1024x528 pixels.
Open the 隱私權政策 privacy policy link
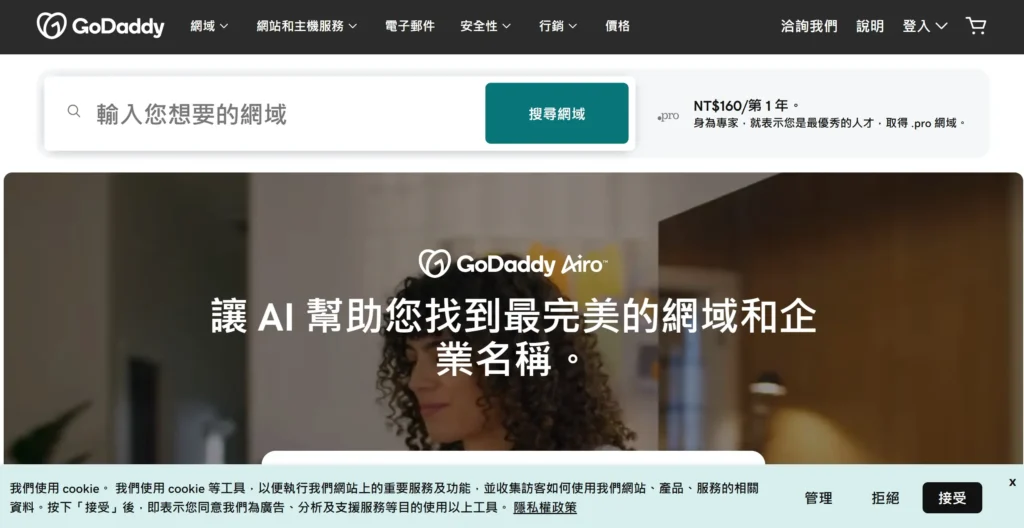(x=545, y=508)
